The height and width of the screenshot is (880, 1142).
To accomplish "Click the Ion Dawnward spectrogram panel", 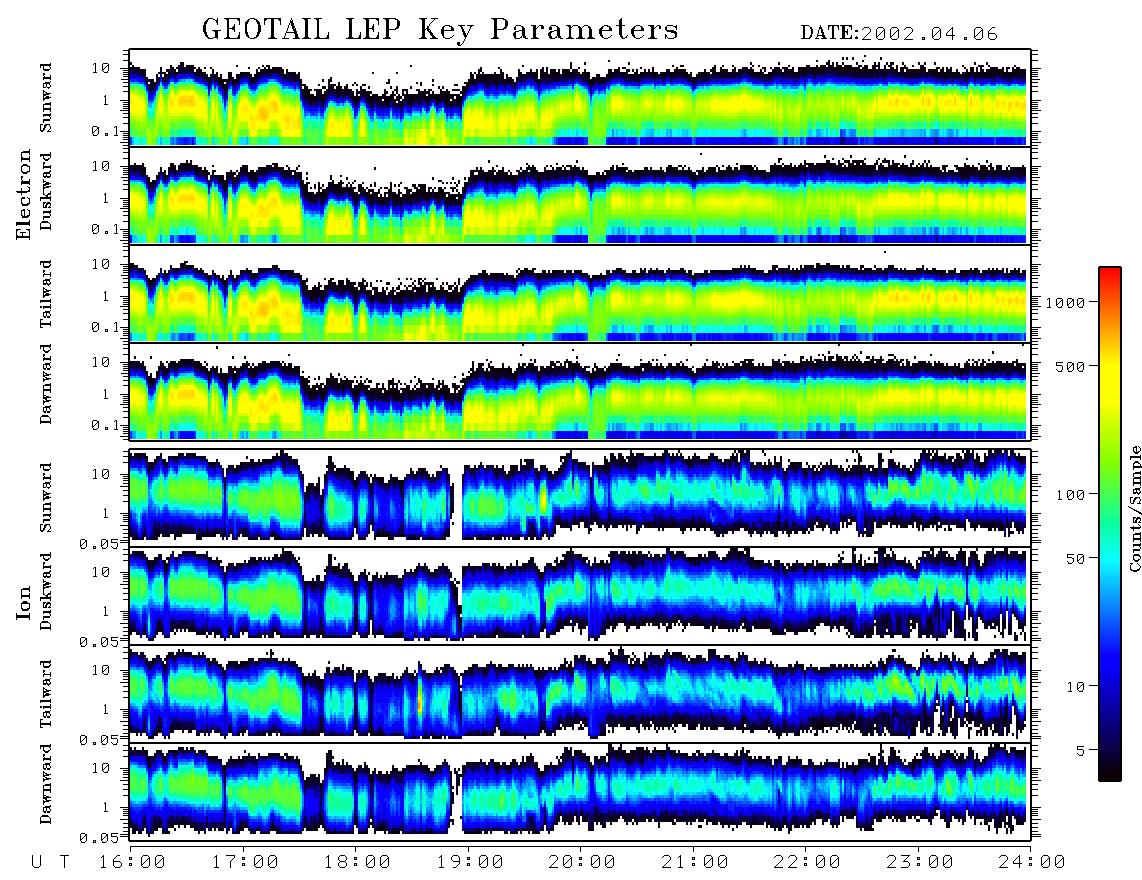I will coord(580,791).
